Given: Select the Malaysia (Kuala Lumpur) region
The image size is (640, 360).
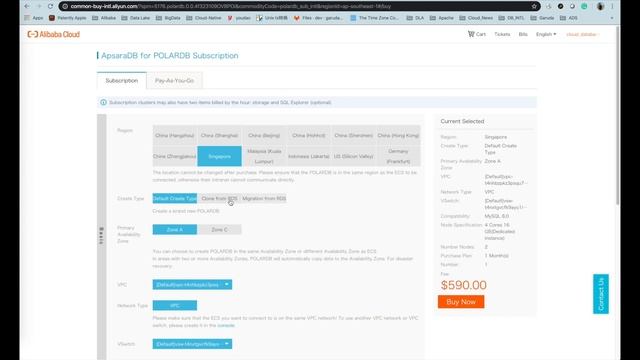Looking at the screenshot, I should [x=264, y=156].
